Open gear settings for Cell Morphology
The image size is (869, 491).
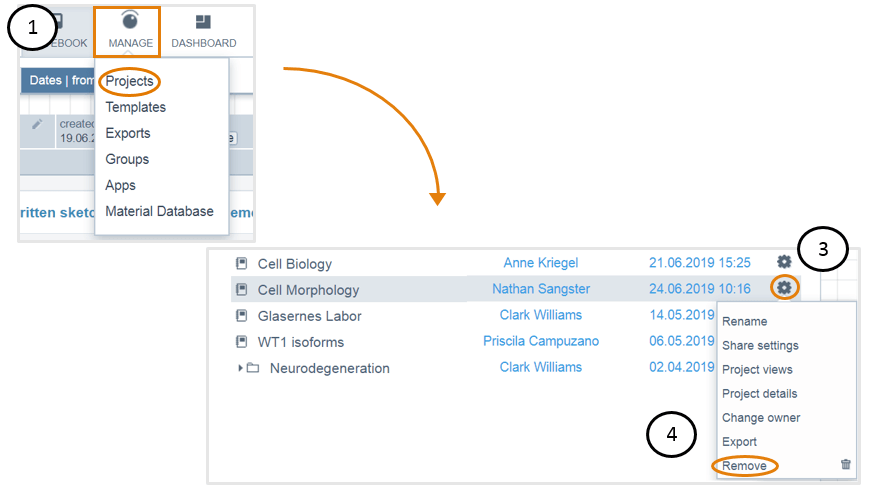pyautogui.click(x=784, y=288)
